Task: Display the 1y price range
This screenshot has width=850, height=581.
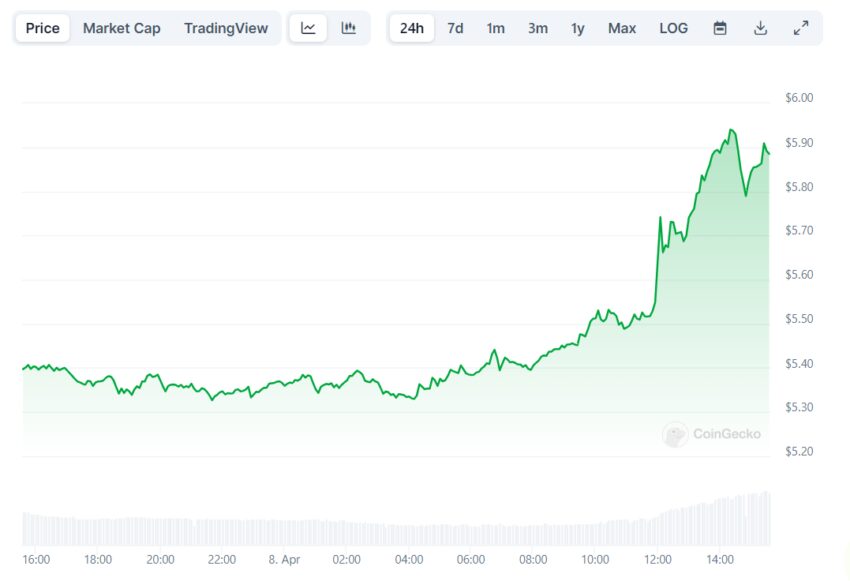Action: click(578, 28)
